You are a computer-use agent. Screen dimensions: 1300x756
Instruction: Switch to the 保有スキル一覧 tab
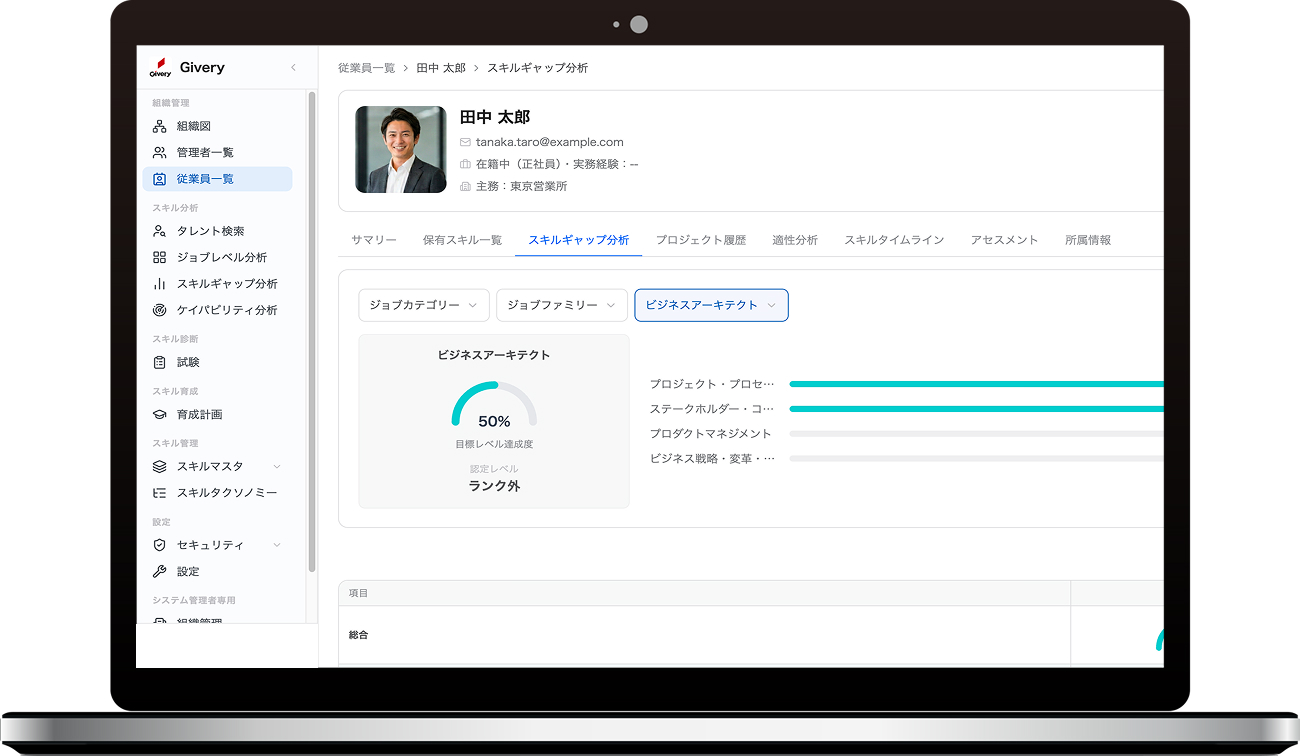pyautogui.click(x=462, y=240)
